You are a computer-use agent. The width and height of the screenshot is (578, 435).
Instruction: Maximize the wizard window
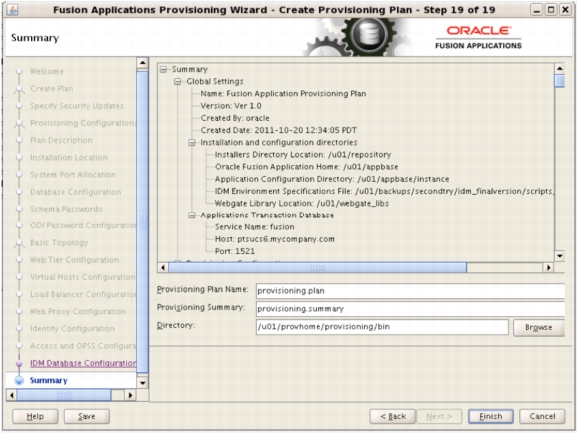click(551, 10)
